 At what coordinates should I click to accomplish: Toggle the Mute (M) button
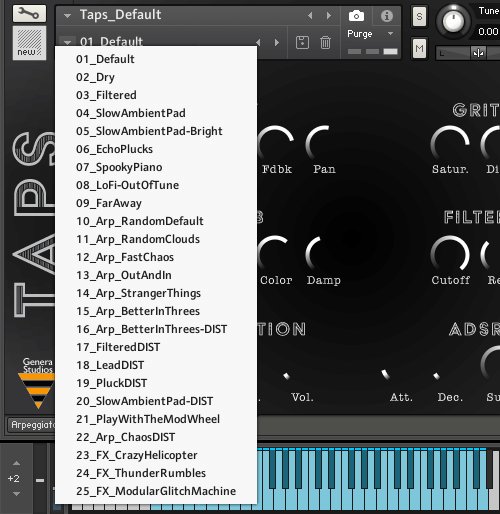tap(419, 49)
